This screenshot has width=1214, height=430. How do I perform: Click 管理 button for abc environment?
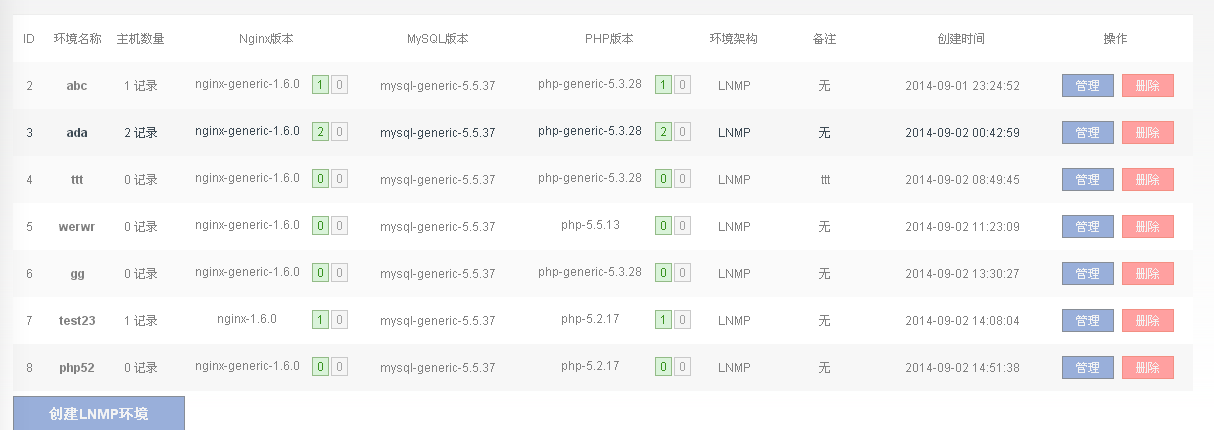[x=1087, y=86]
